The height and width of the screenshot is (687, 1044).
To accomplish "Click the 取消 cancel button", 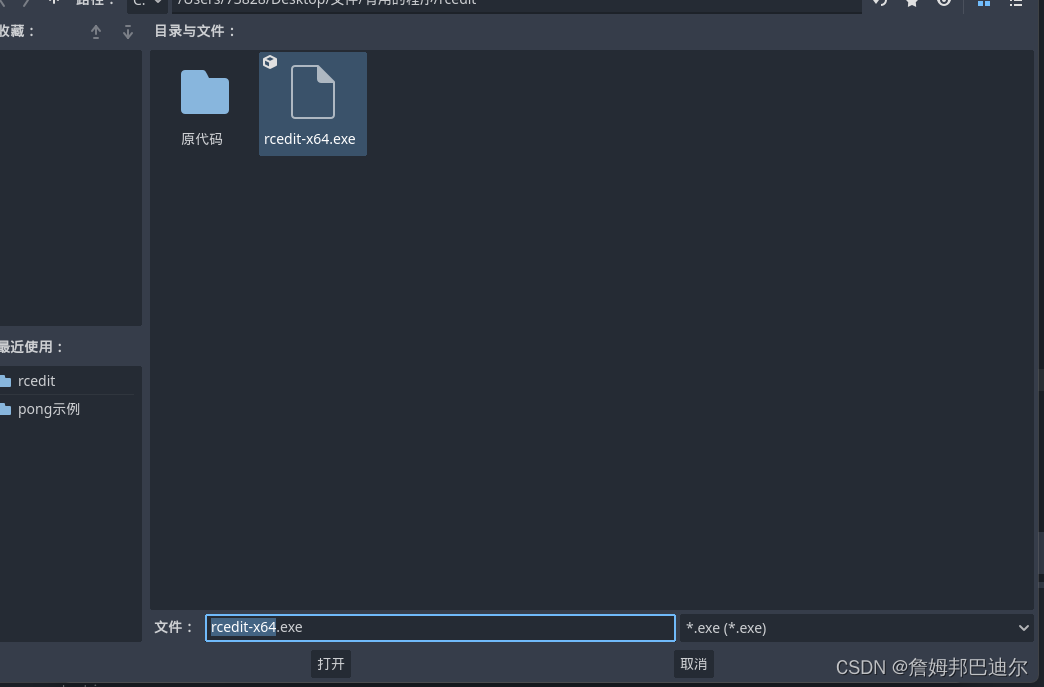I will coord(693,663).
